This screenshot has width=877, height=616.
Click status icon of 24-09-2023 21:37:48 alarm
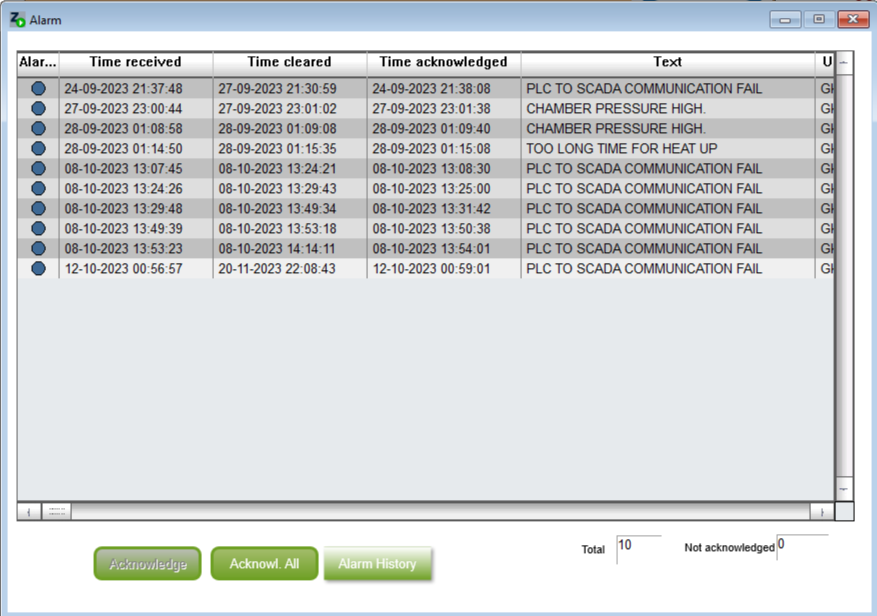pos(38,88)
